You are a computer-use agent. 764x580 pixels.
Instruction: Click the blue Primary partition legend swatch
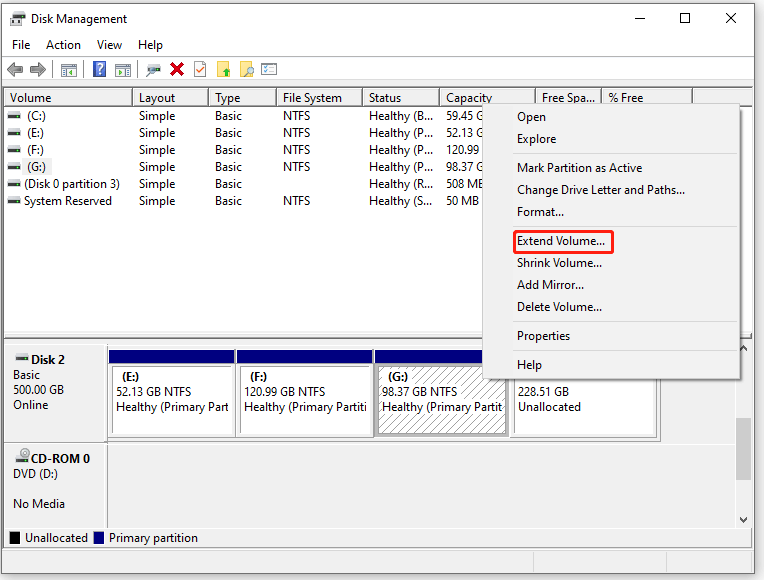tap(99, 538)
